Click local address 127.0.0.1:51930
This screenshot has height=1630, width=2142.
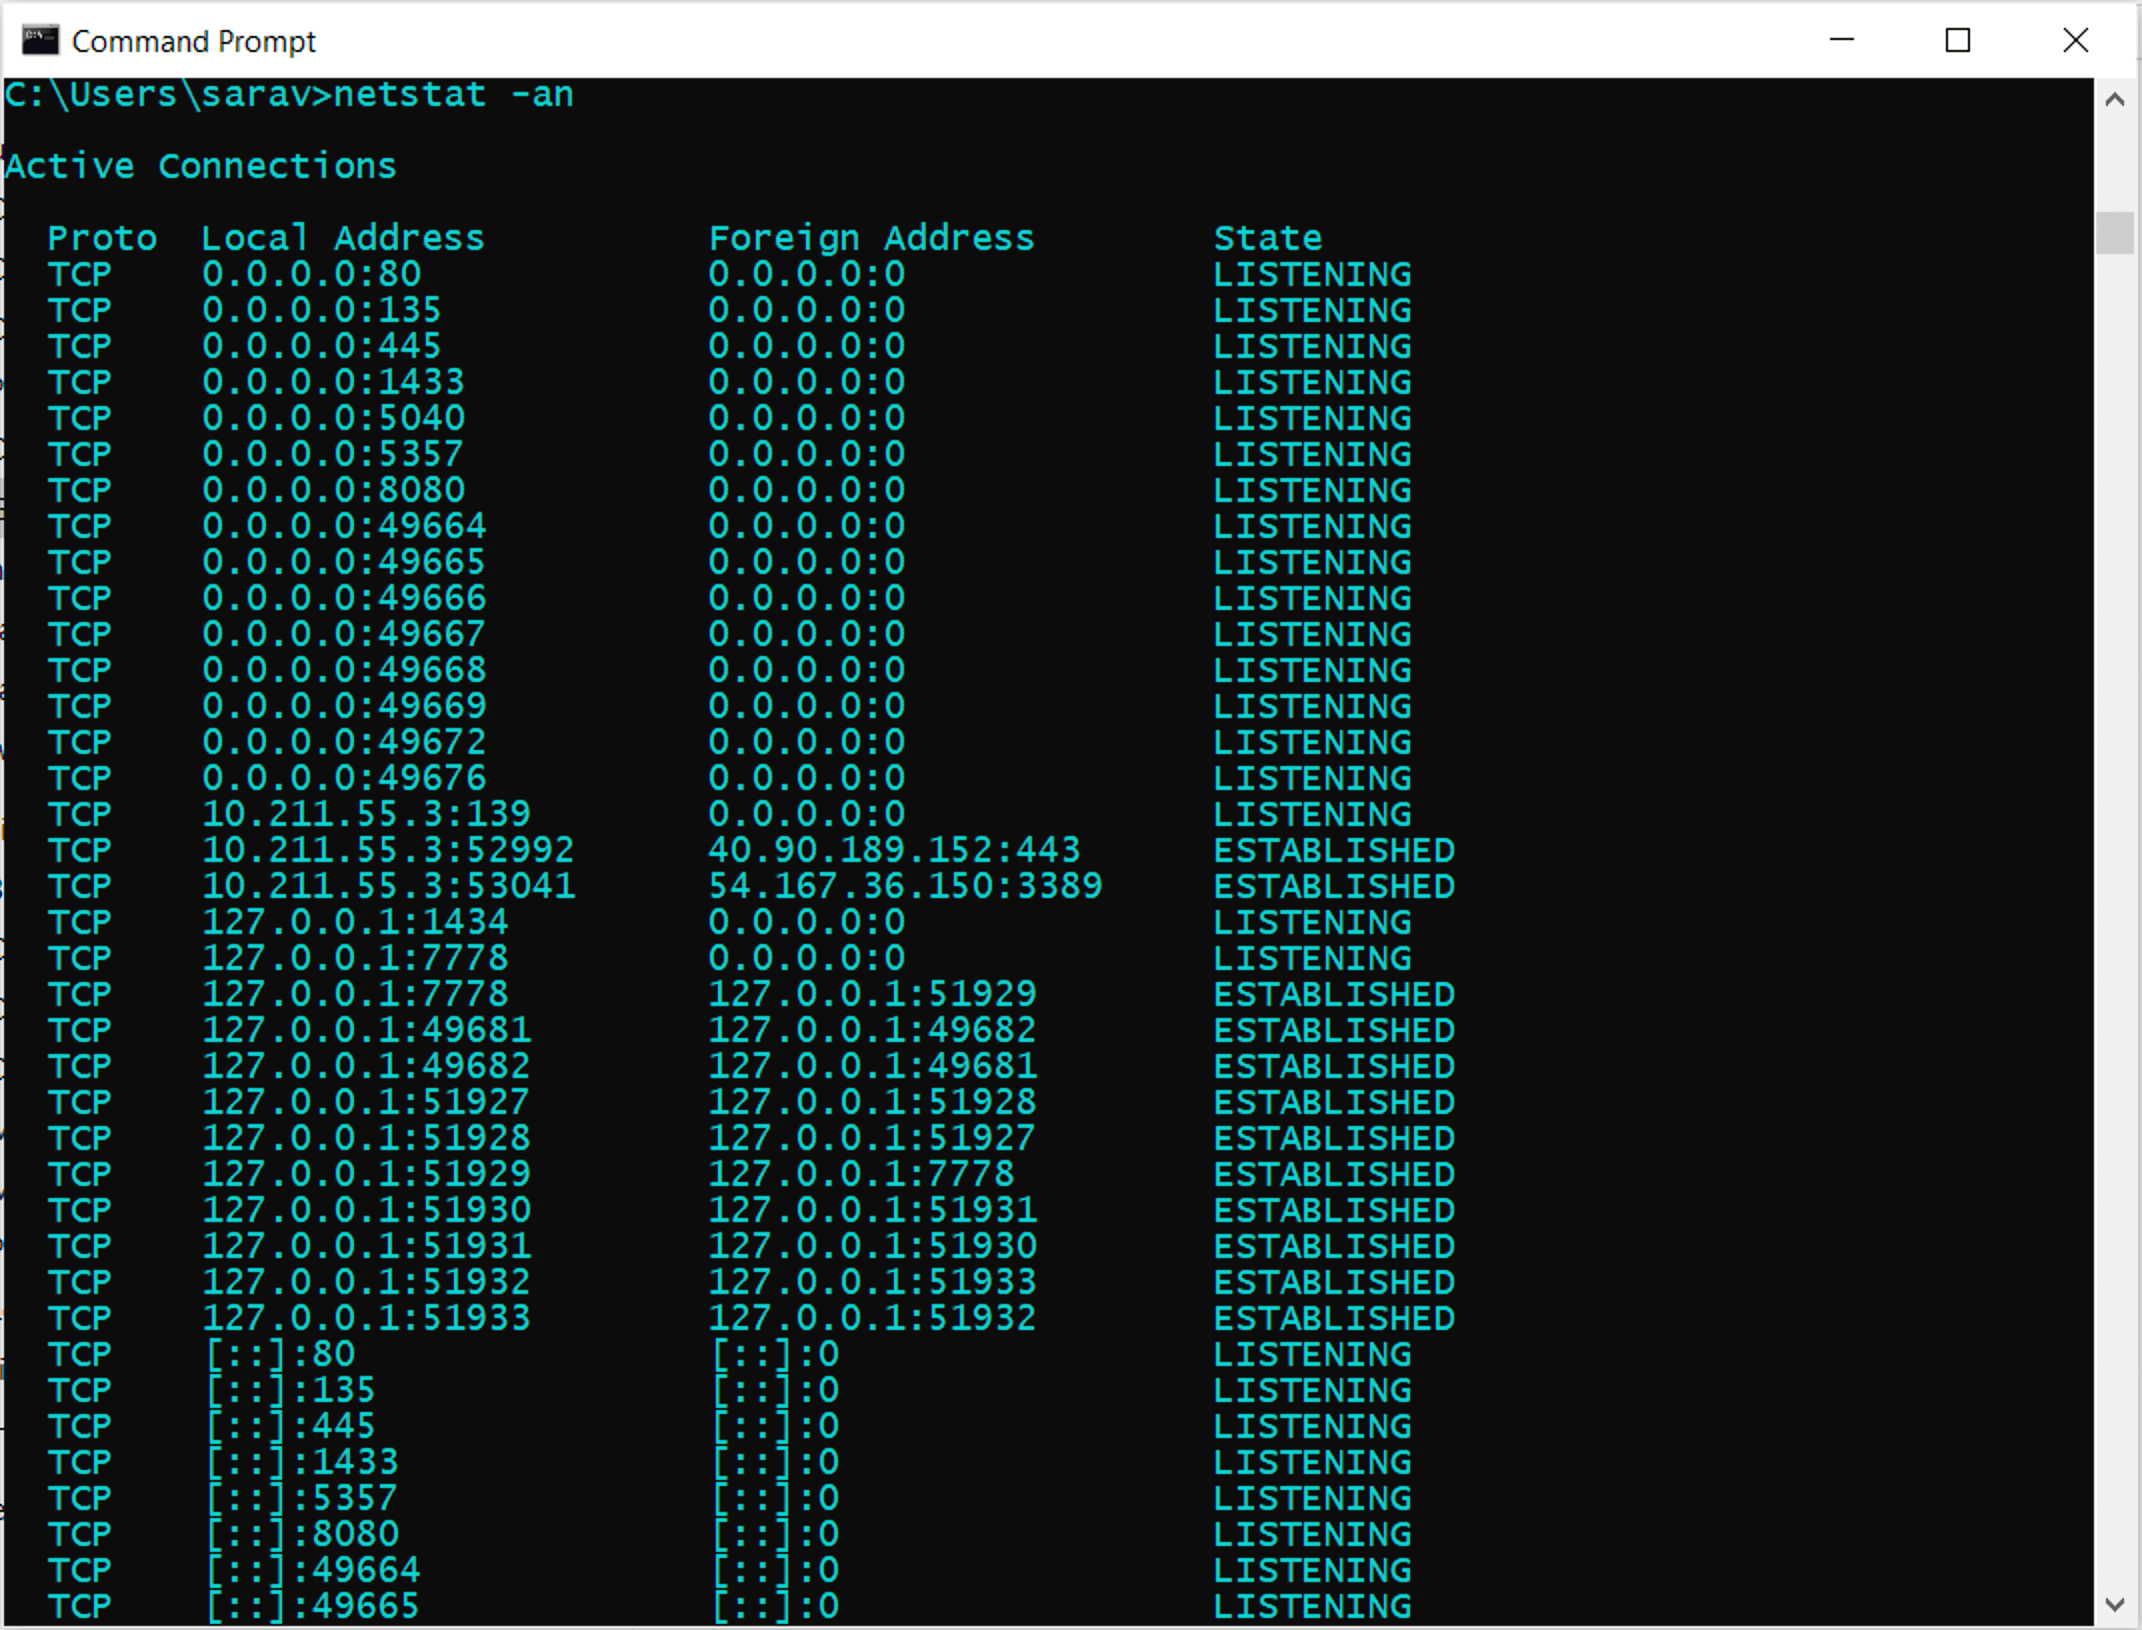[x=366, y=1210]
